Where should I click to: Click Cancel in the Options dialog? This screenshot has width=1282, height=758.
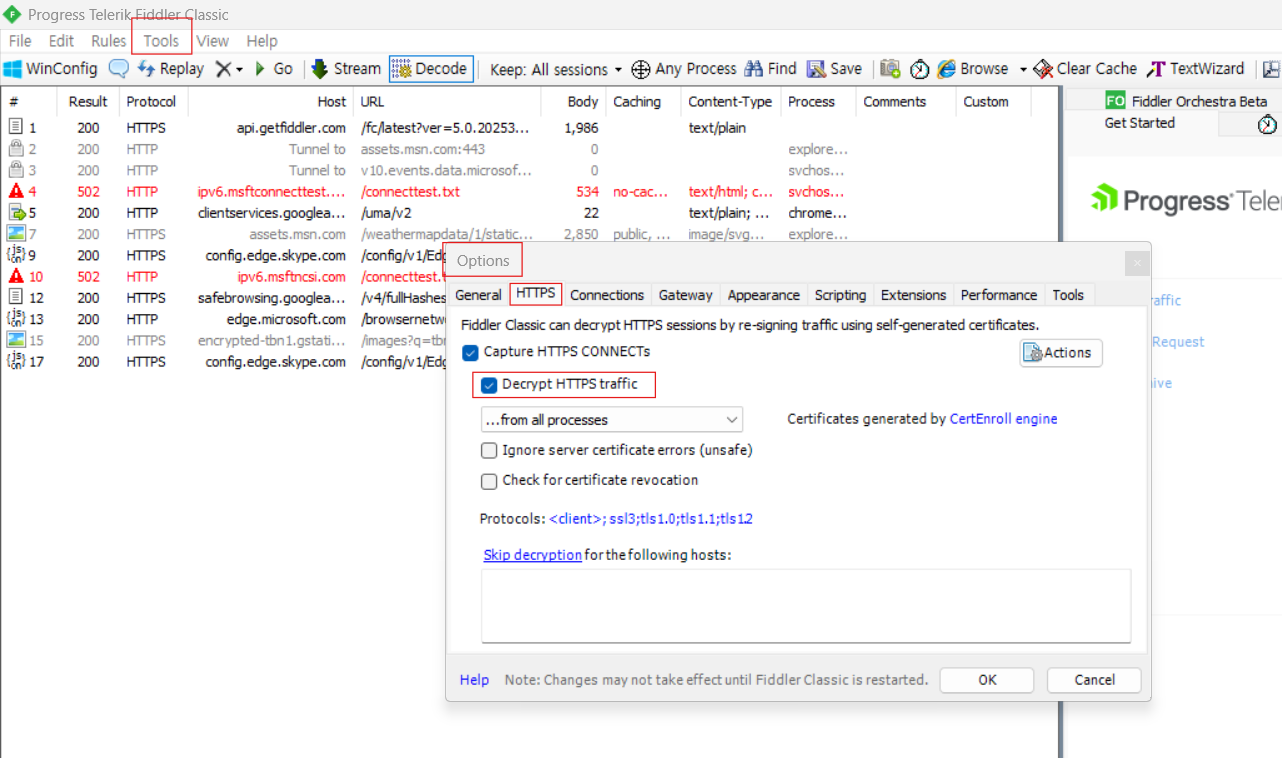click(x=1094, y=680)
